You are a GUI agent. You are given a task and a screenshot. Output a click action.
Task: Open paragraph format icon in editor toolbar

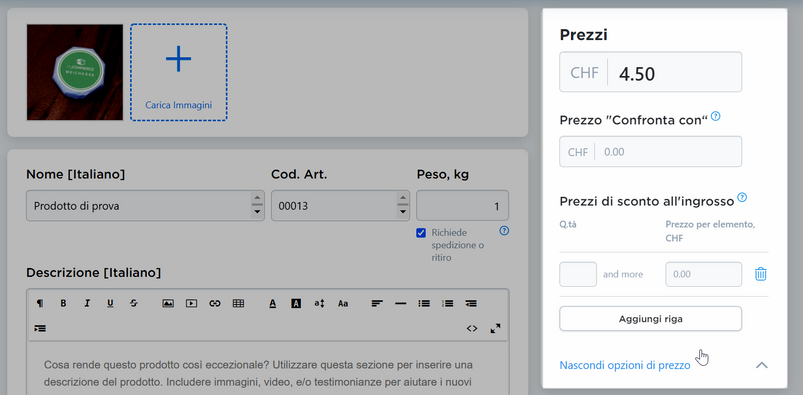click(40, 303)
